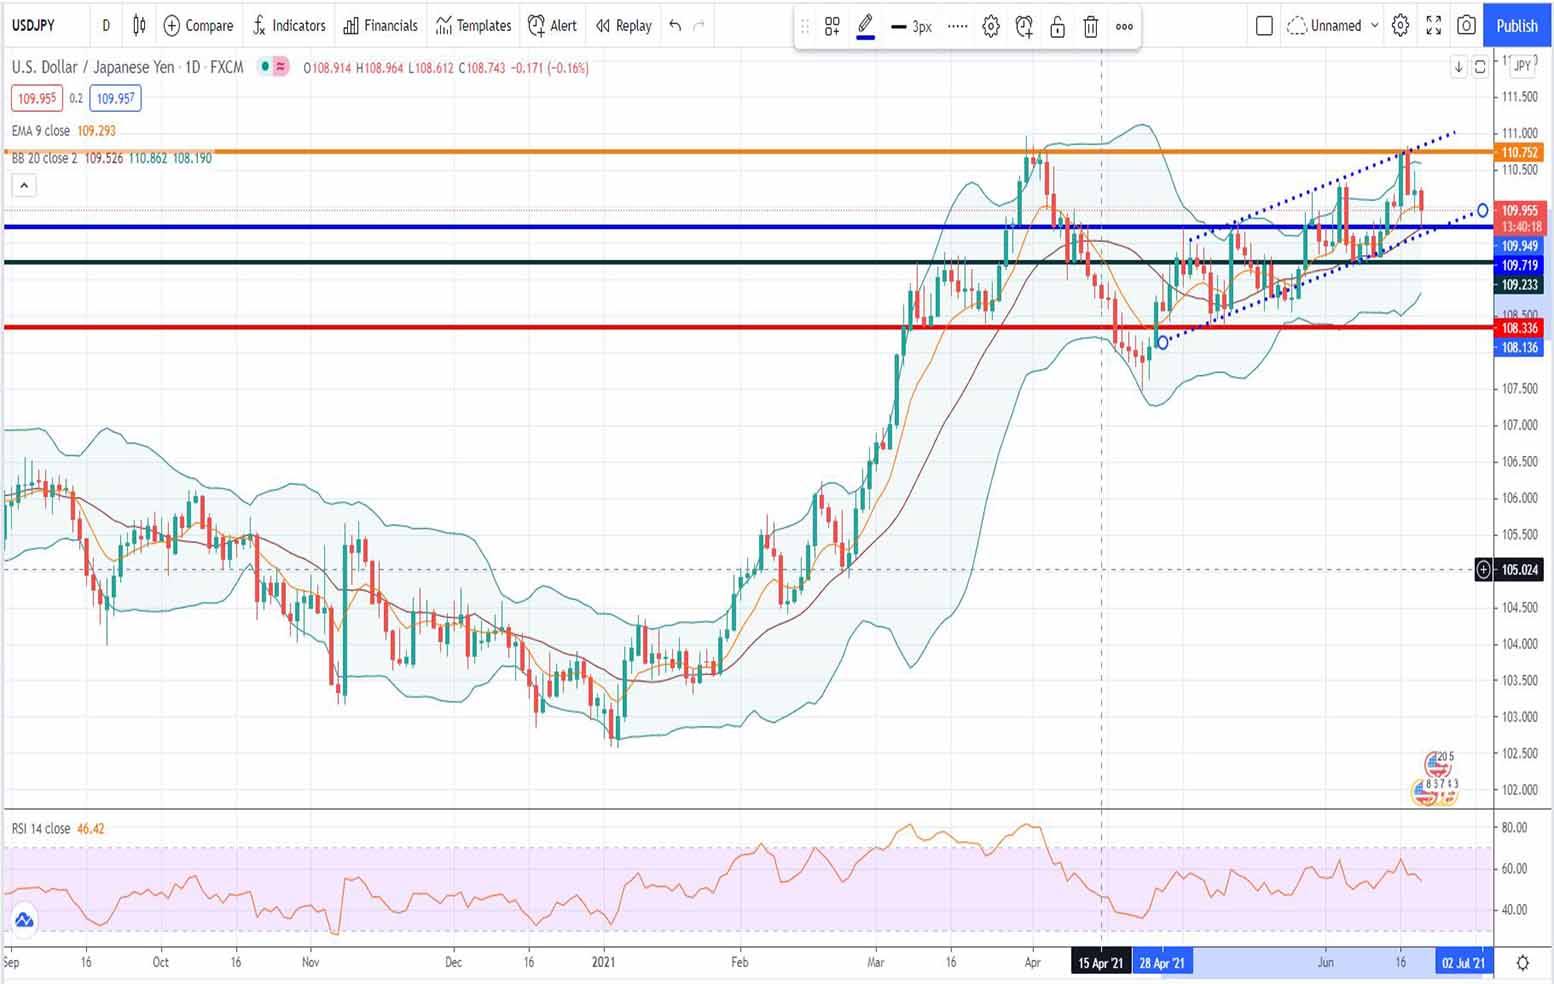
Task: Open the line color pencil swatch
Action: (866, 27)
